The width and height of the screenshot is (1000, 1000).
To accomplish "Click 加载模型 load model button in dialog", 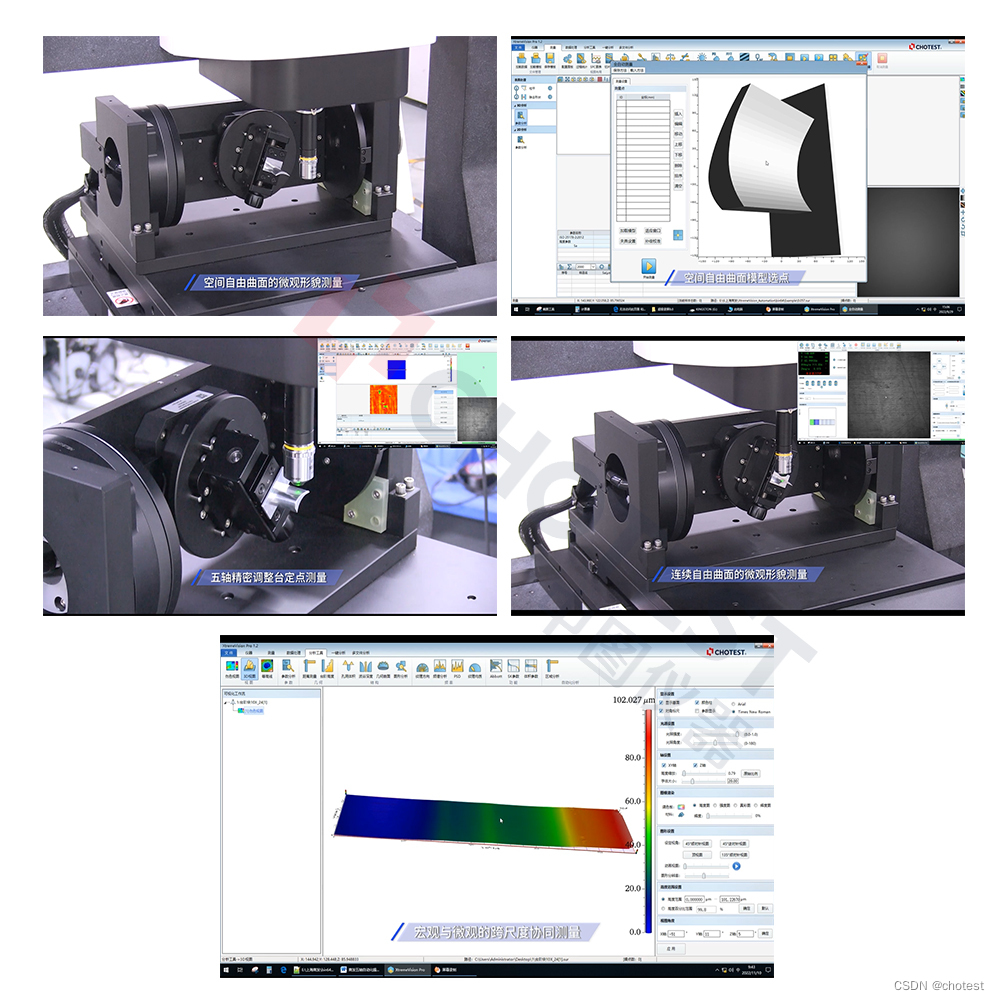I will tap(628, 230).
